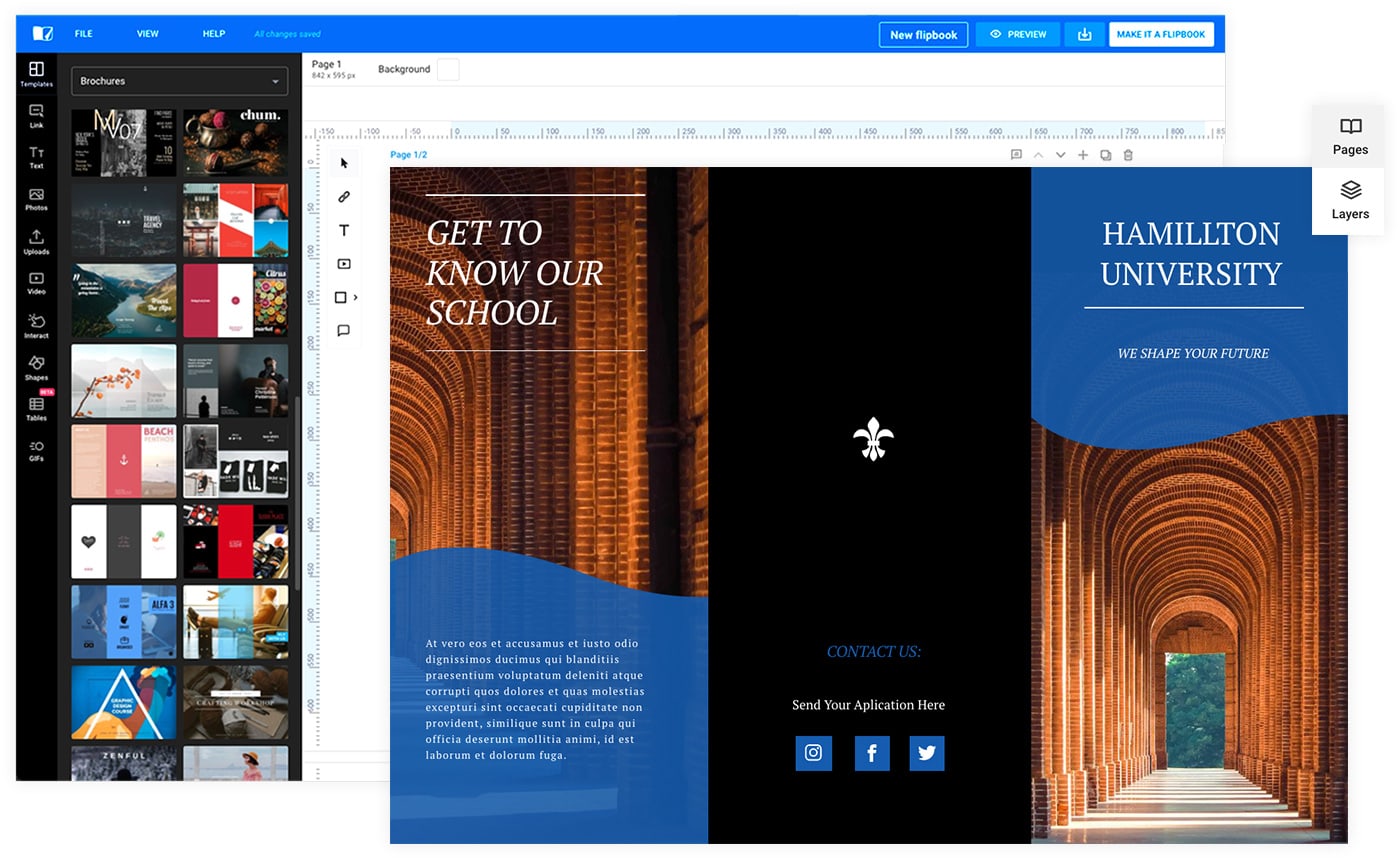Open the Photos panel in sidebar
This screenshot has height=860, width=1400.
[x=36, y=199]
